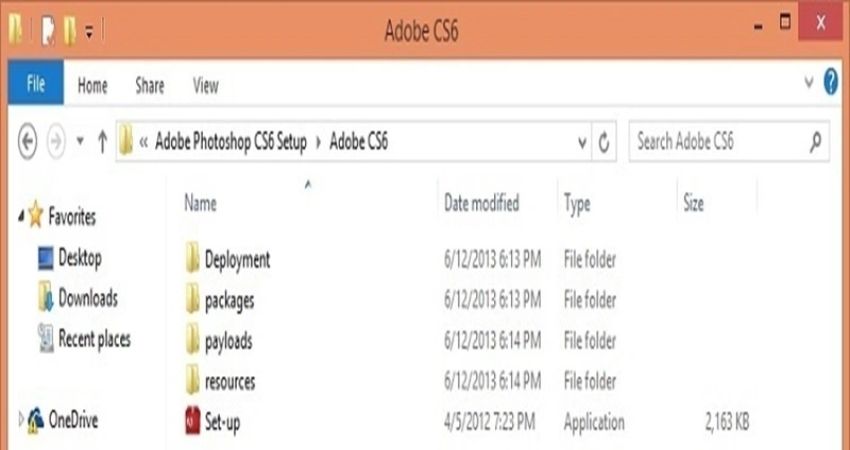This screenshot has height=450, width=850.
Task: Click the Deployment folder icon
Action: (193, 259)
